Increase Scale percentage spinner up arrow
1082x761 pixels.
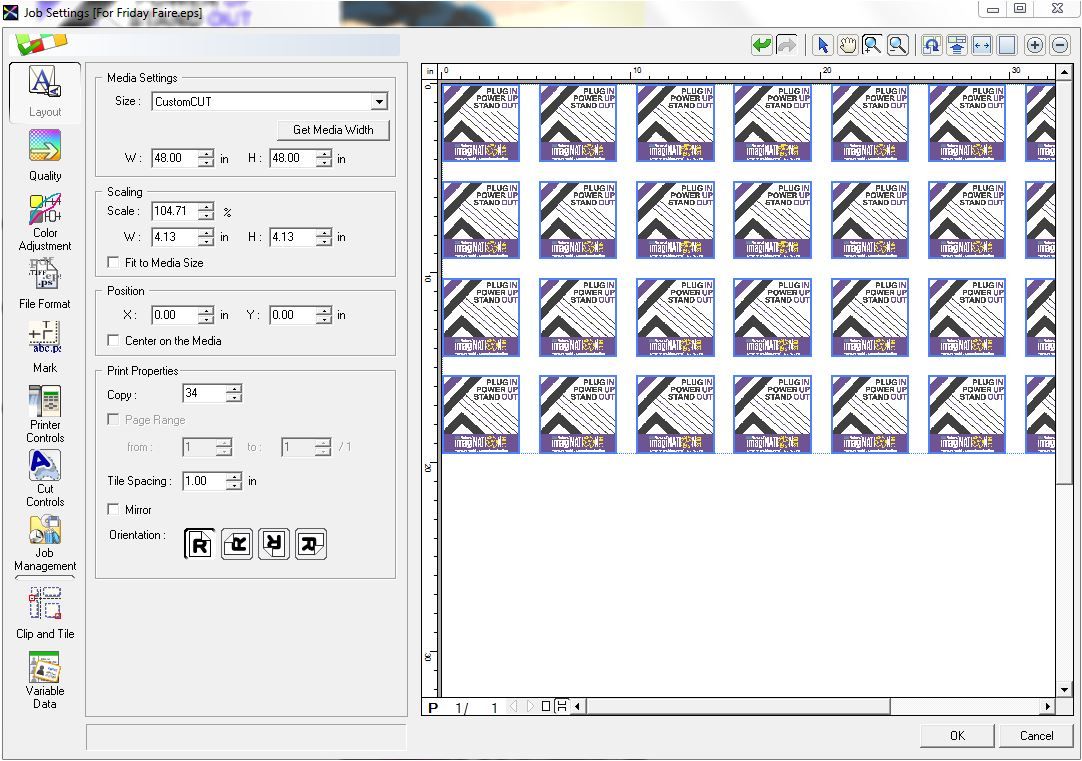(206, 207)
